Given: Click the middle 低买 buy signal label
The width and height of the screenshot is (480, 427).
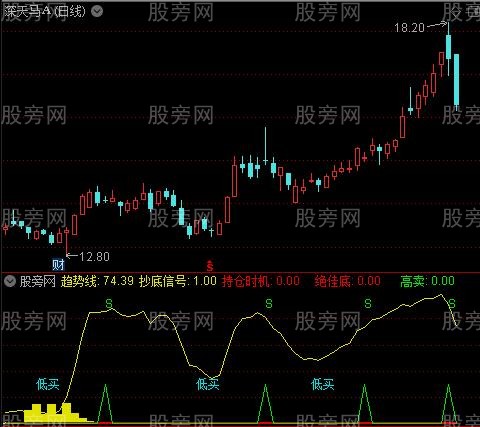Looking at the screenshot, I should tap(208, 384).
